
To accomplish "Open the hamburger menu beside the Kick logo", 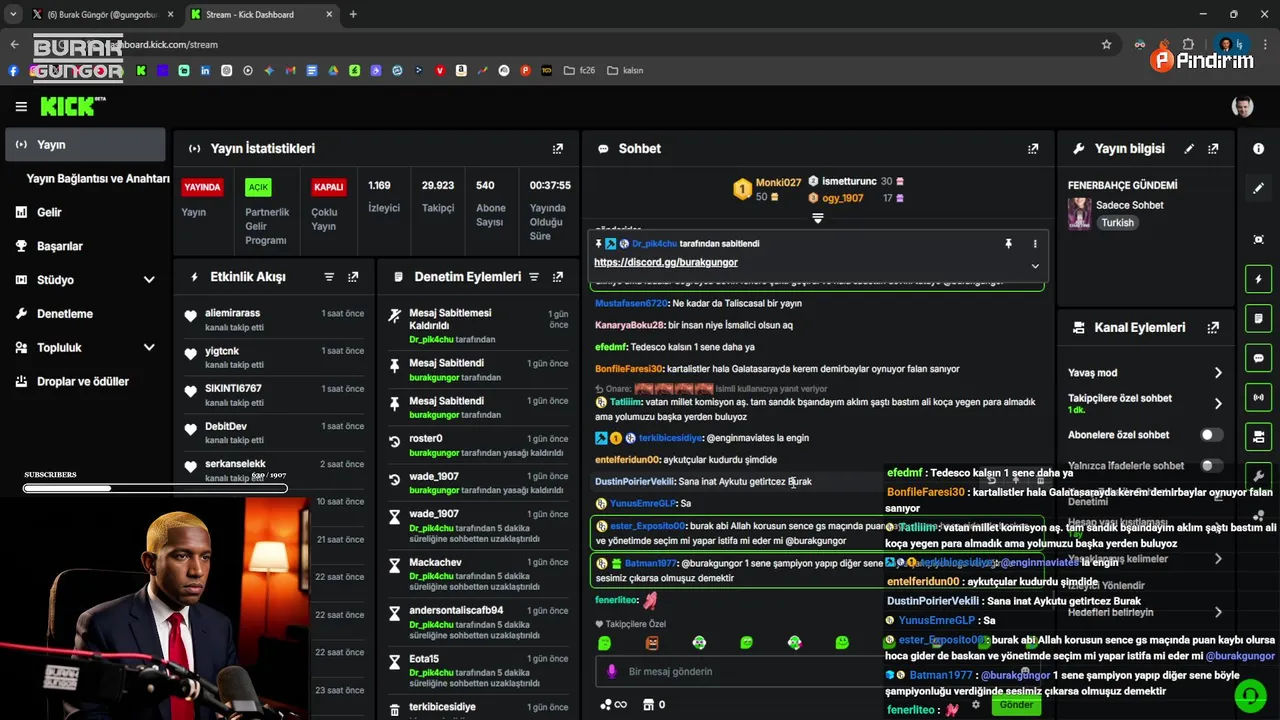I will click(21, 107).
